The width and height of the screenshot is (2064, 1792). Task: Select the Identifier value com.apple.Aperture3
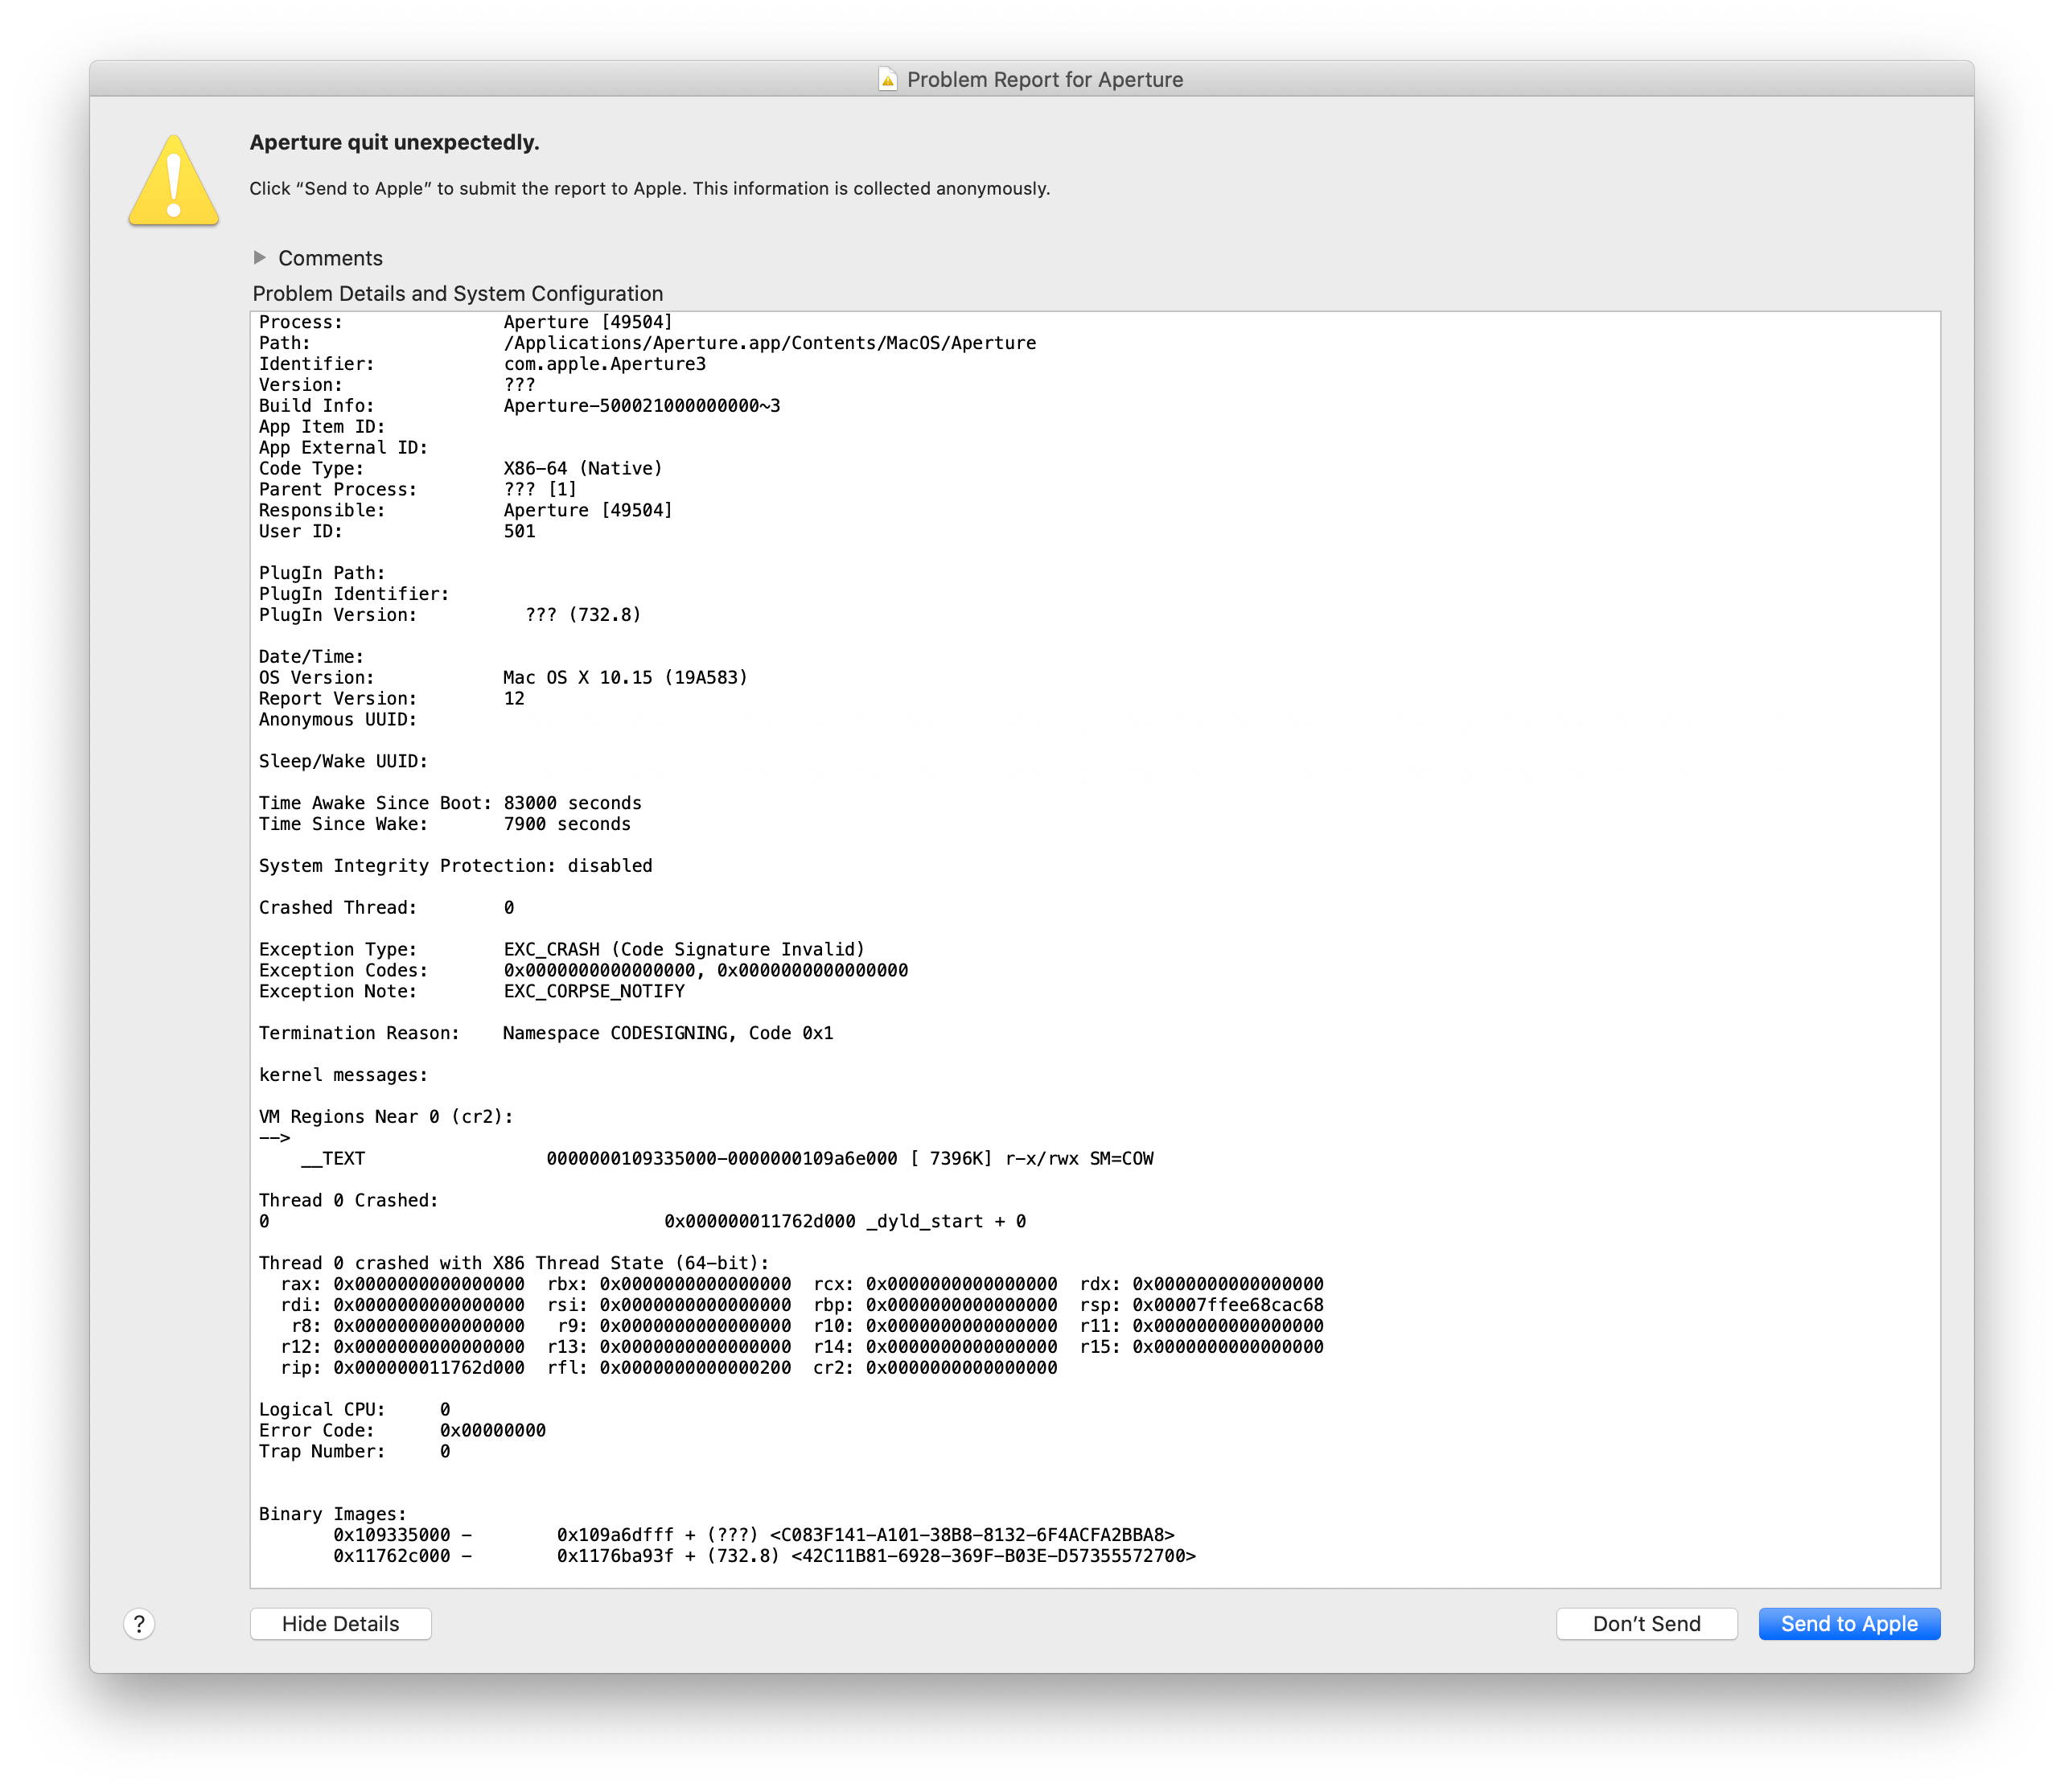[x=604, y=364]
